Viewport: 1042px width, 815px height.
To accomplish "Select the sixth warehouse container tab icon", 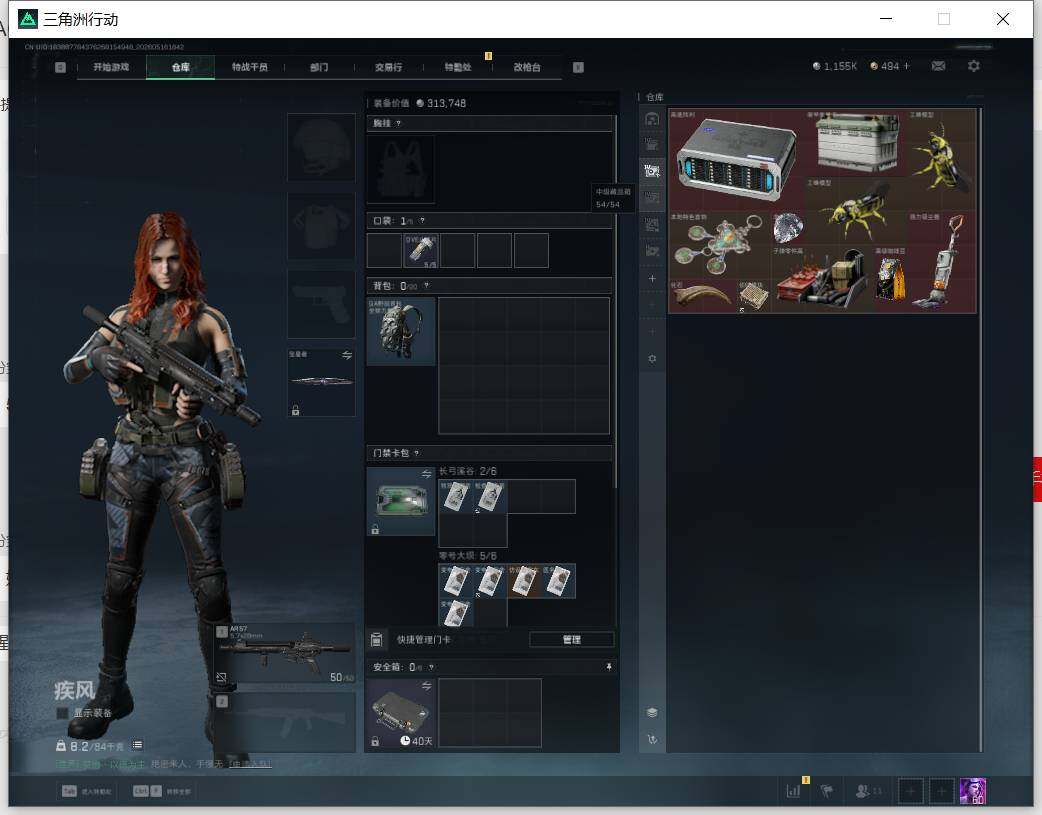I will point(652,251).
